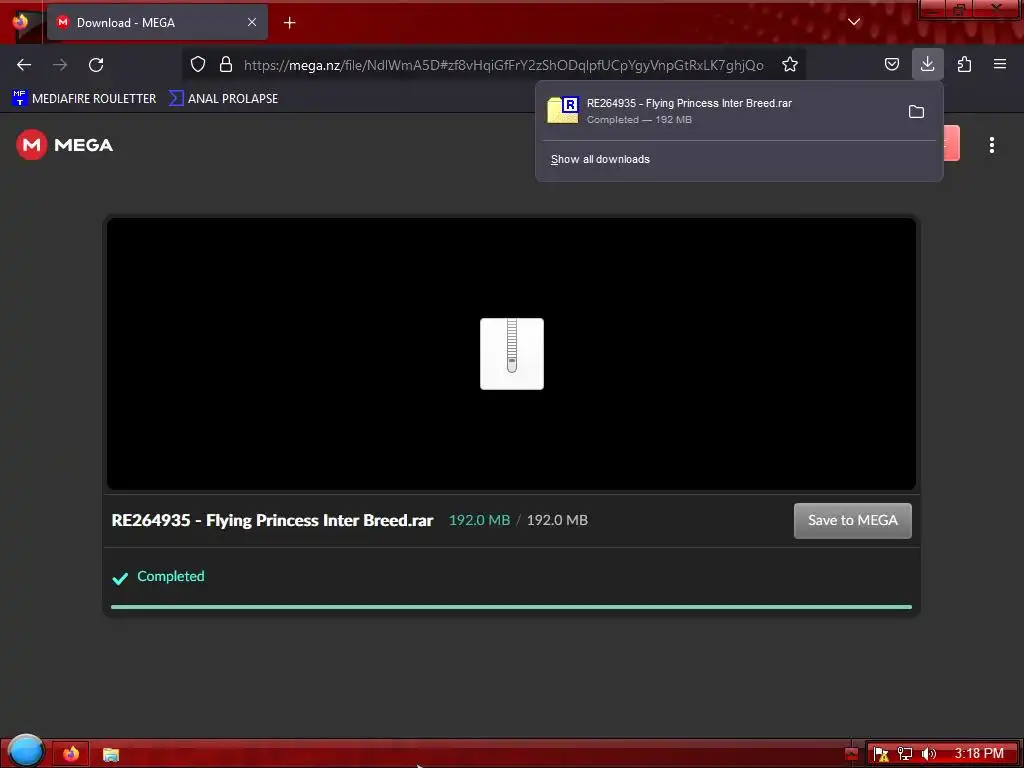Viewport: 1024px width, 768px height.
Task: Click Completed — 192 MB status in downloads panel
Action: click(x=639, y=120)
